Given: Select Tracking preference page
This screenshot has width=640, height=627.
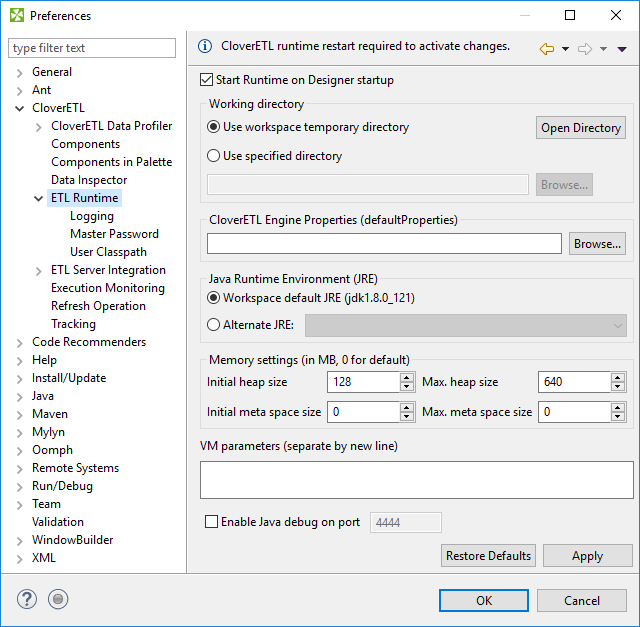Looking at the screenshot, I should pyautogui.click(x=73, y=324).
